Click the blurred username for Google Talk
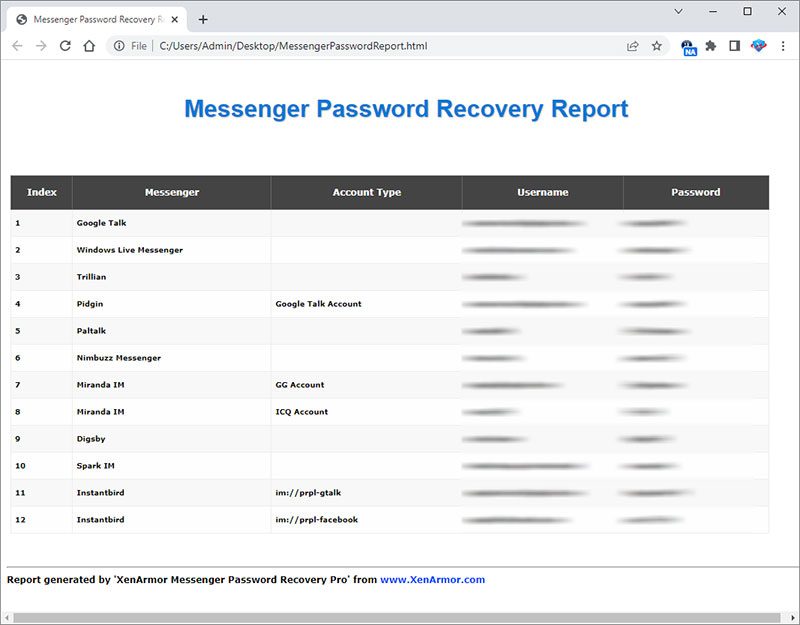The height and width of the screenshot is (625, 800). (x=524, y=223)
